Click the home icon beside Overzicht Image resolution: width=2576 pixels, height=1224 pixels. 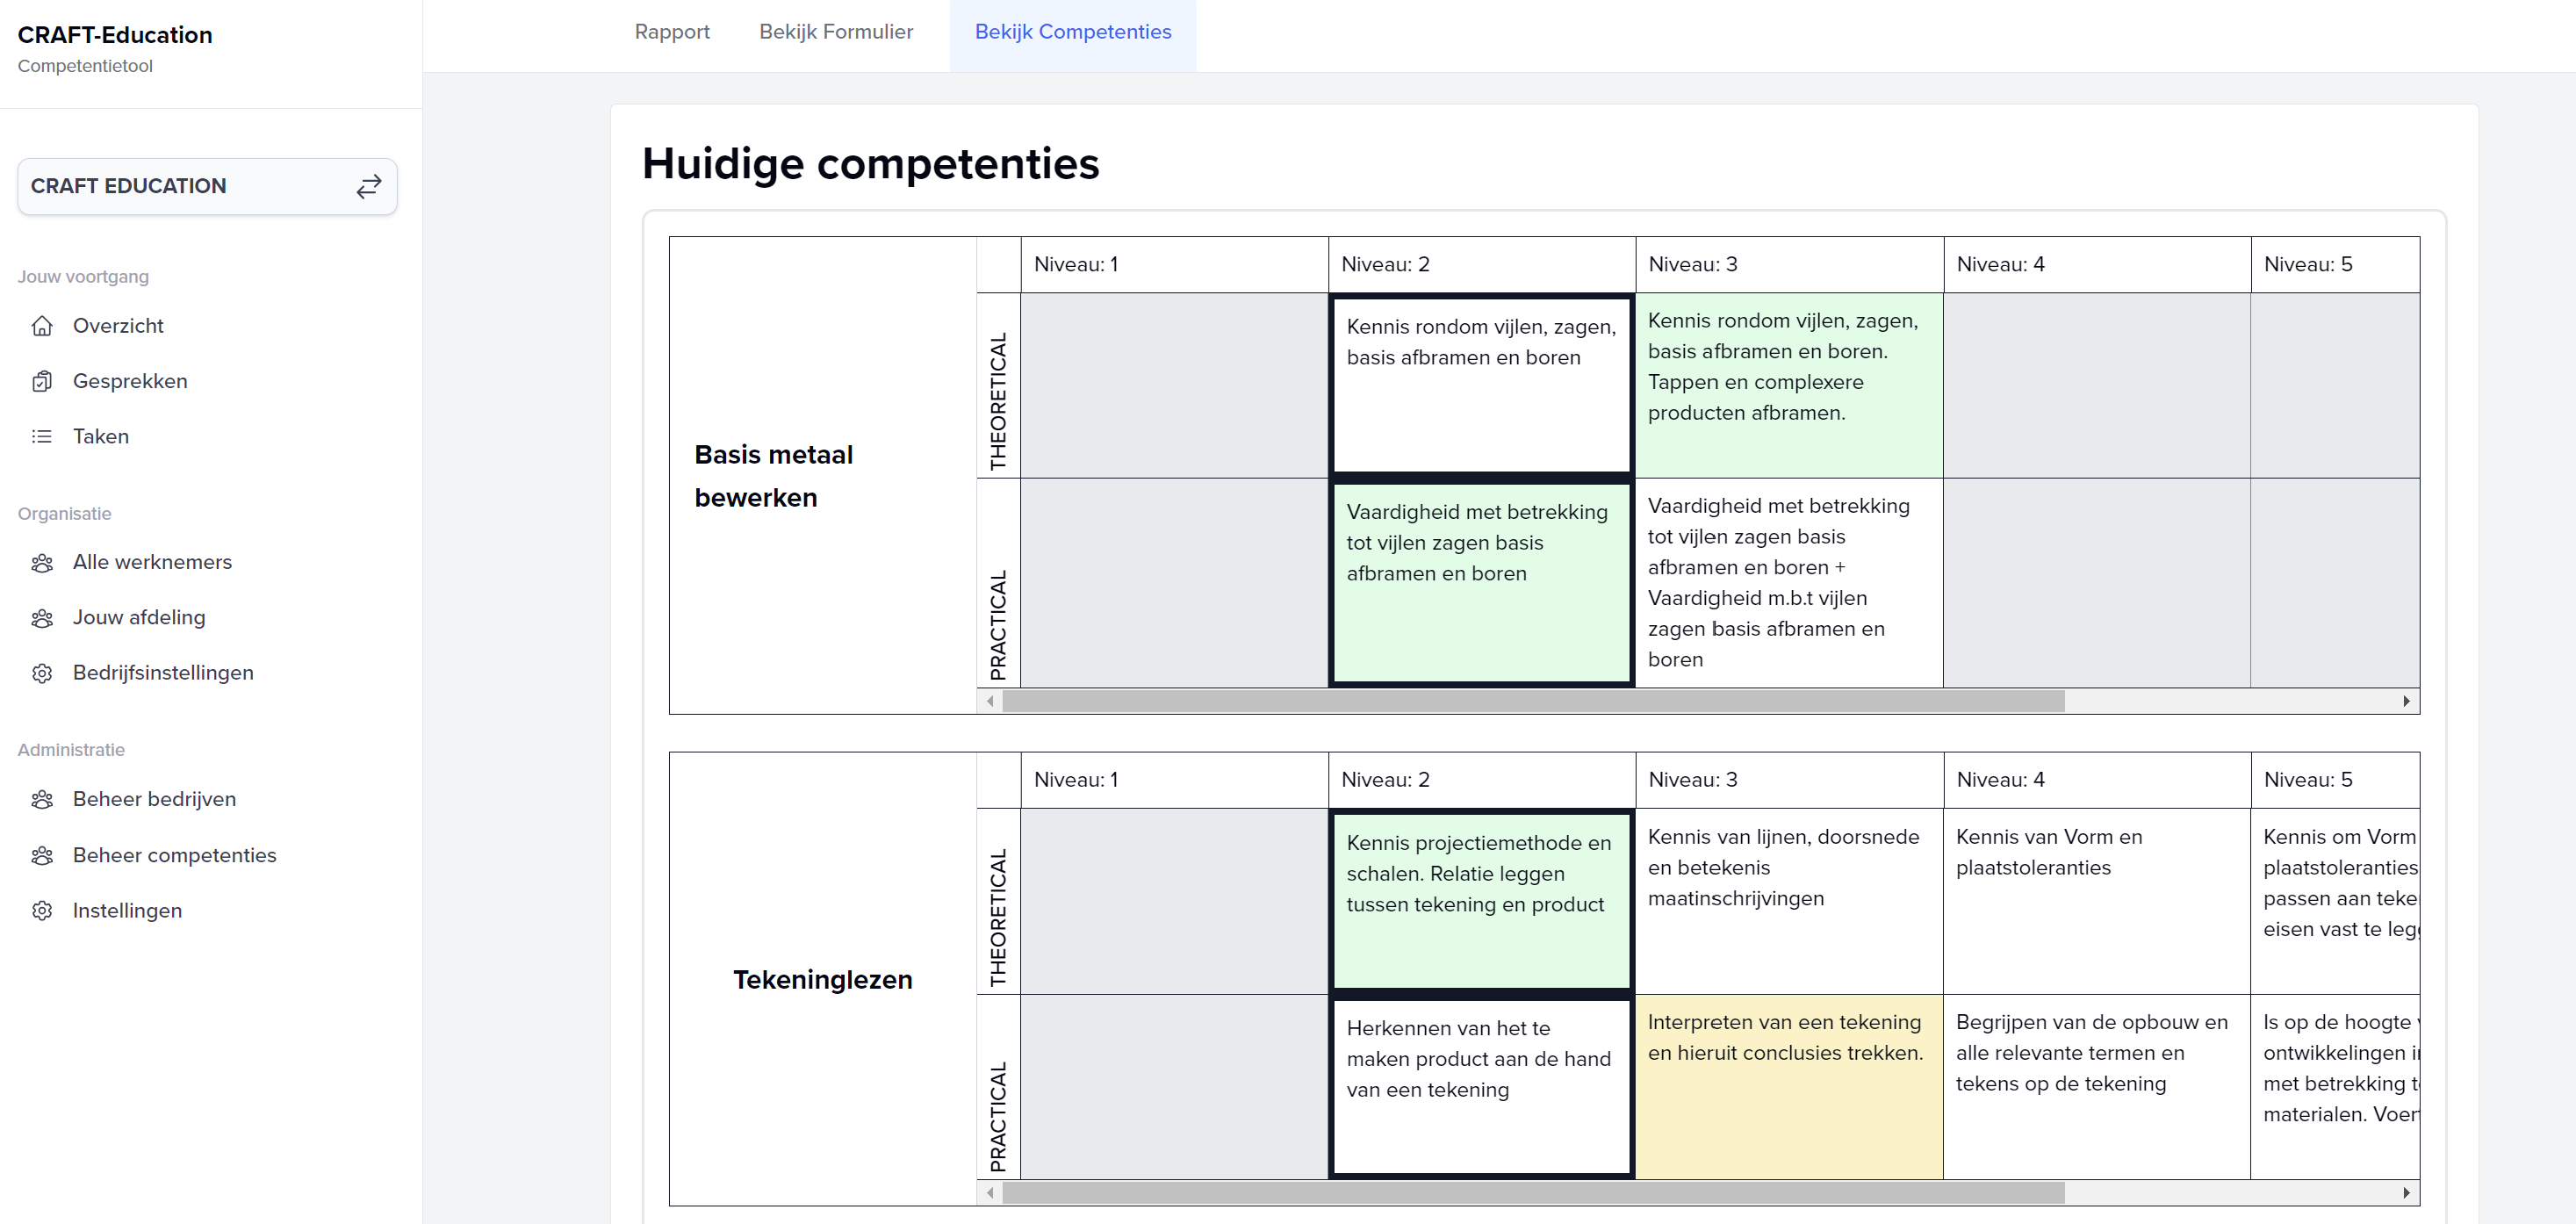coord(42,326)
